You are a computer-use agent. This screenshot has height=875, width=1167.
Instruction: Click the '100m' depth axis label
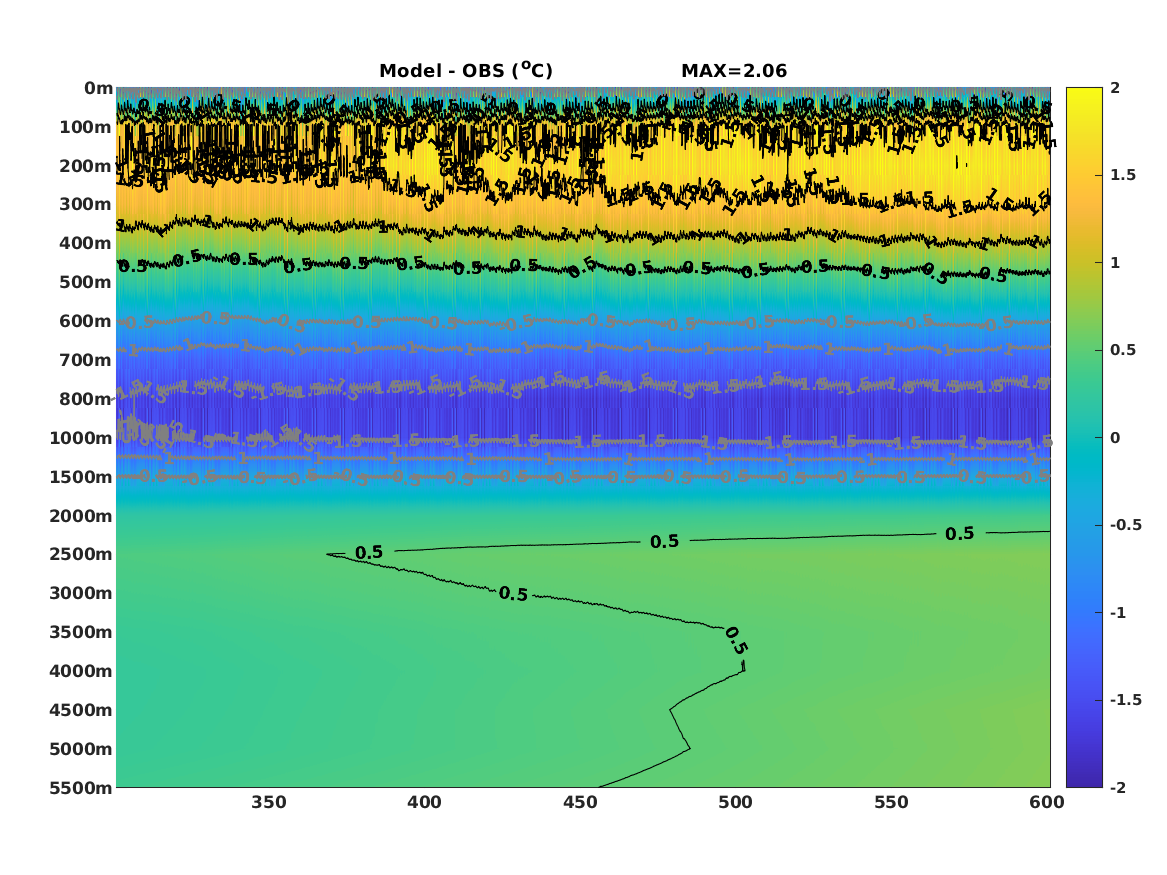[x=86, y=127]
